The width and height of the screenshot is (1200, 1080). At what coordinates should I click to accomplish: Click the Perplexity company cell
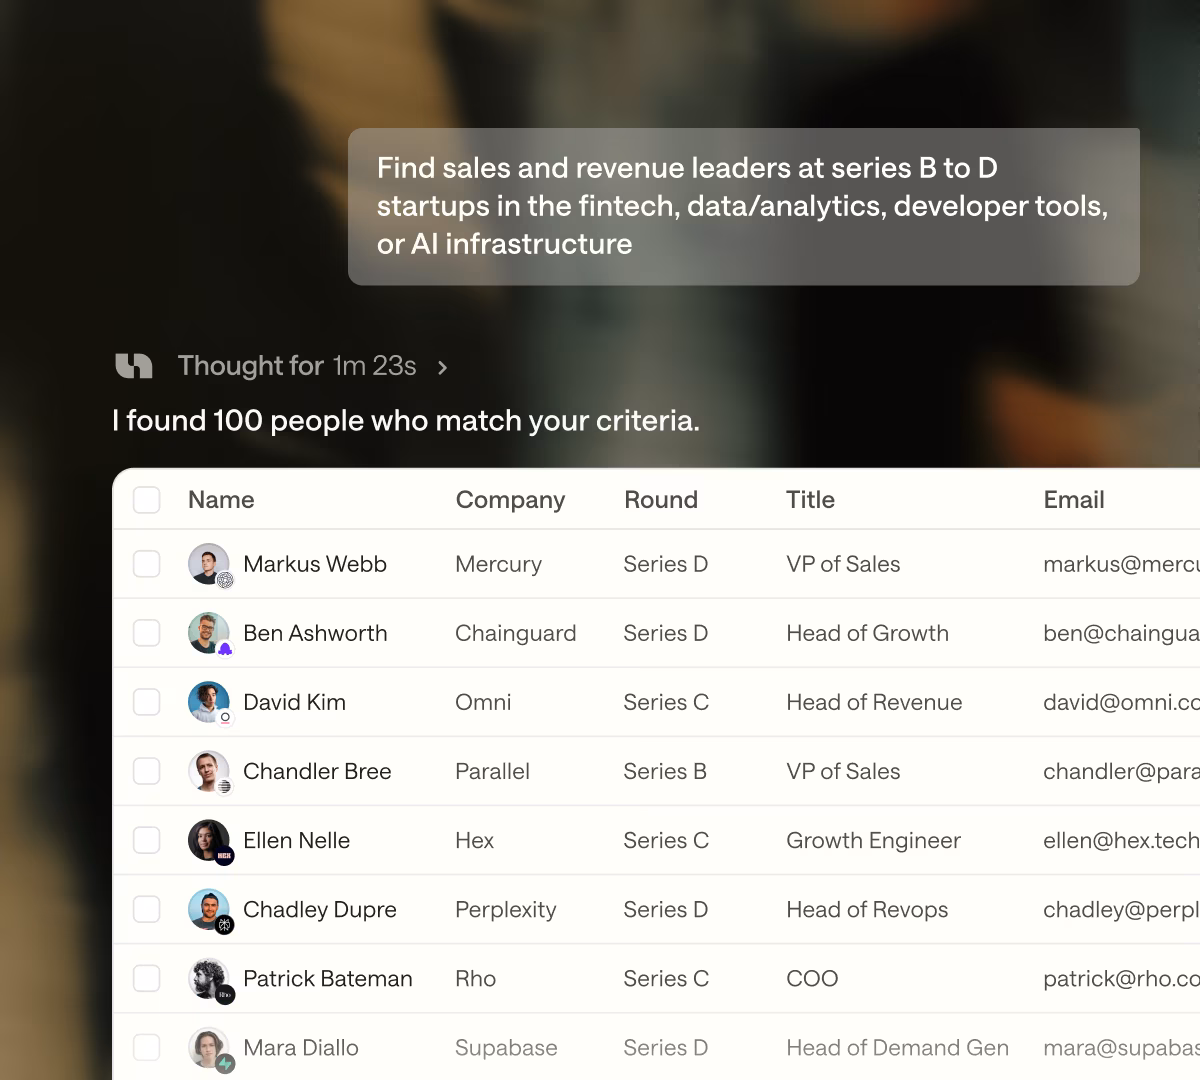505,909
